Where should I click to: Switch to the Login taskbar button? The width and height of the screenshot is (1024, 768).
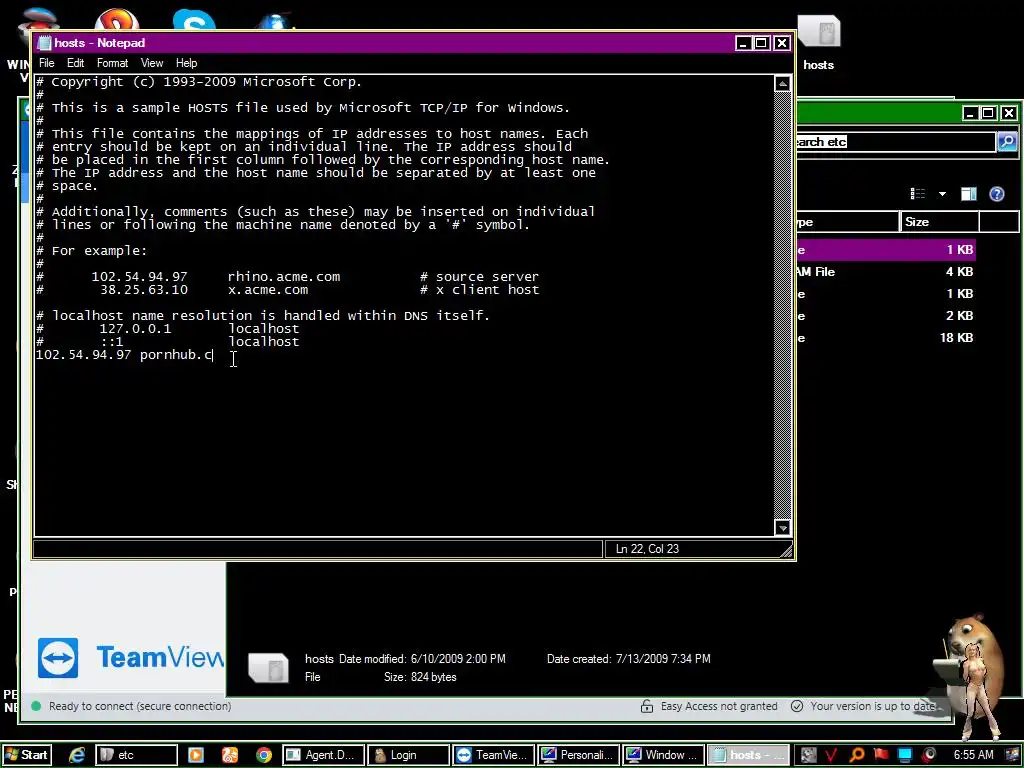pyautogui.click(x=408, y=755)
